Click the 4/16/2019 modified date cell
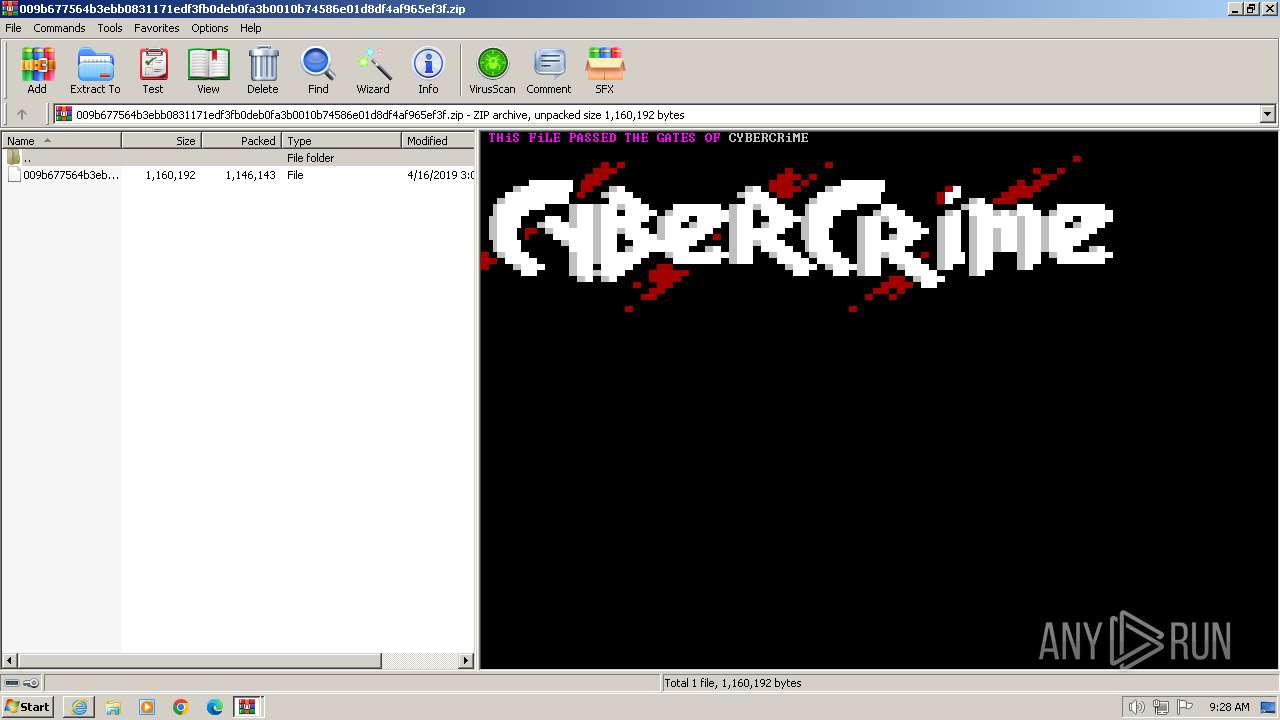The image size is (1280, 720). pos(440,175)
